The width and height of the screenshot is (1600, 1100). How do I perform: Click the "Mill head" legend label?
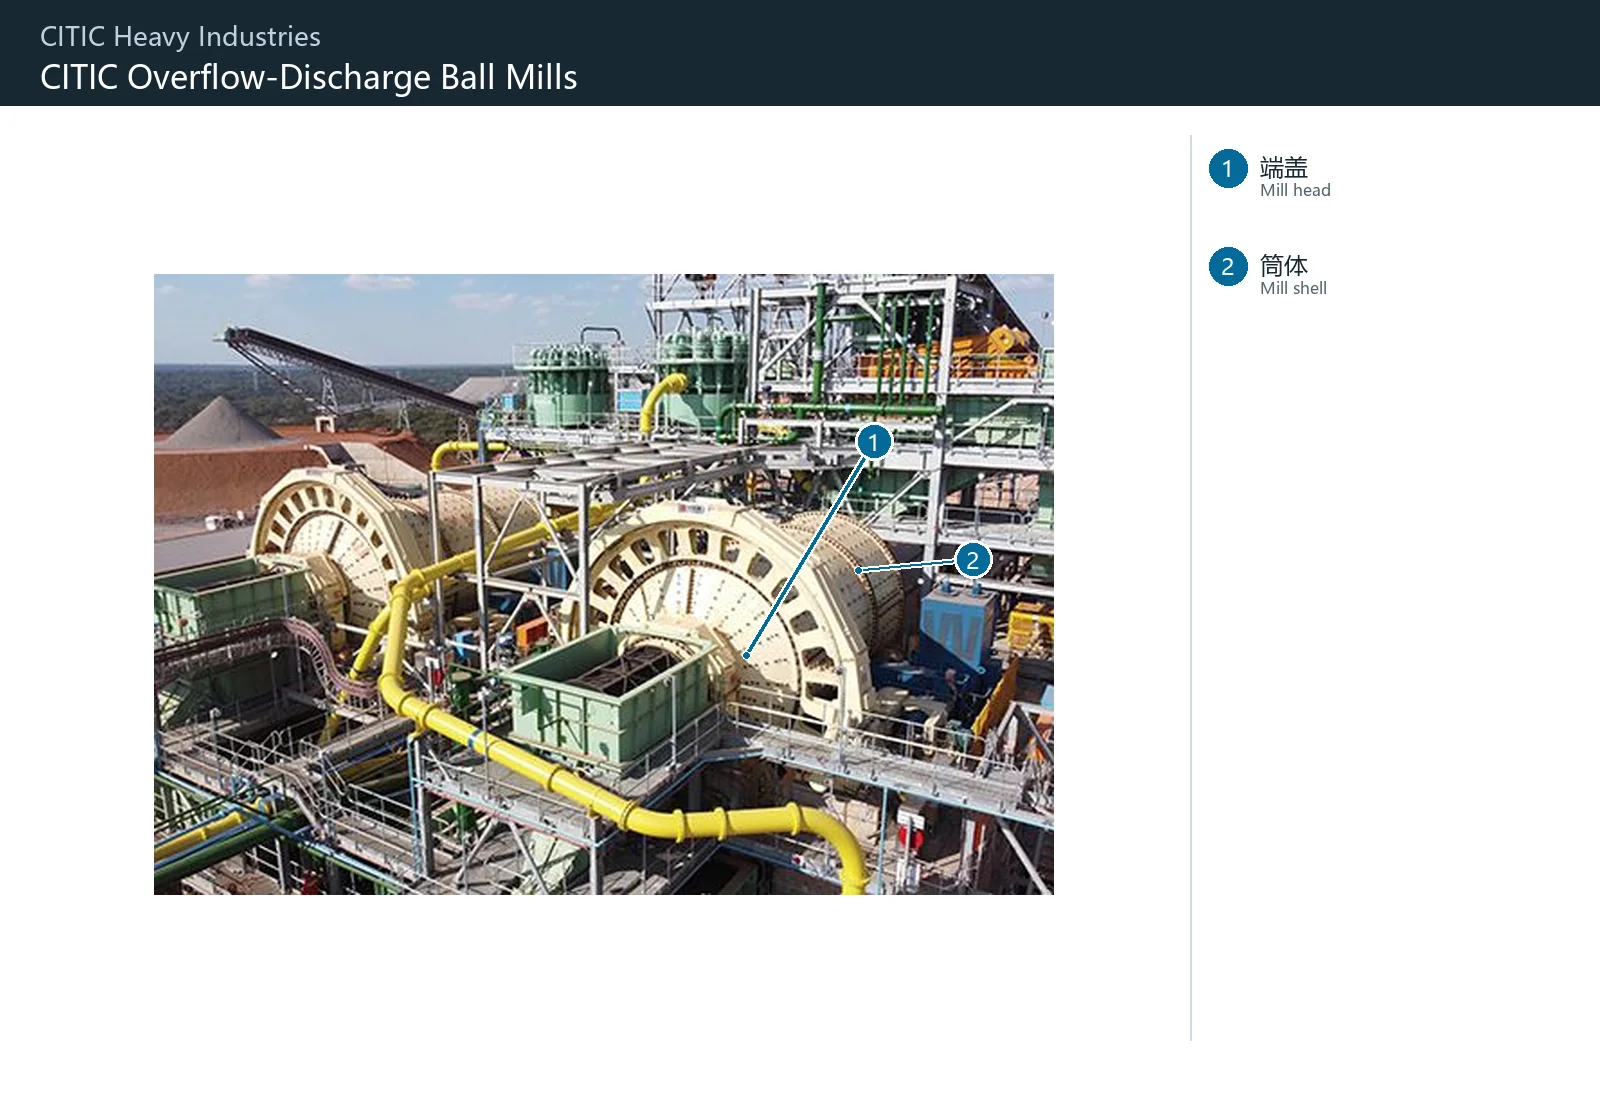pyautogui.click(x=1295, y=190)
